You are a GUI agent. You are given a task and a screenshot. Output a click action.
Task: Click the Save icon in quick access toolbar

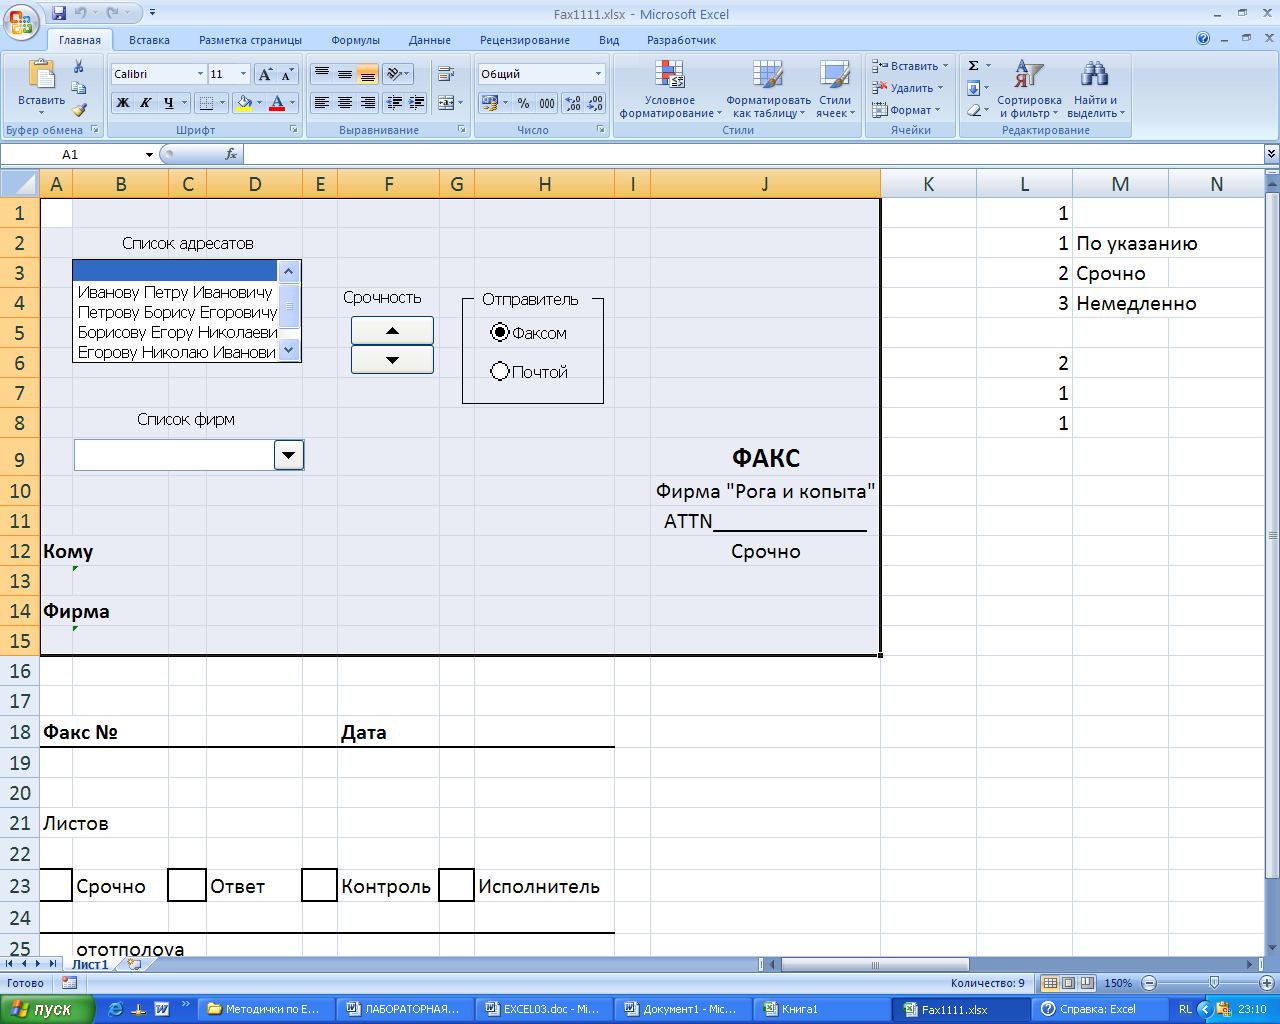click(59, 13)
